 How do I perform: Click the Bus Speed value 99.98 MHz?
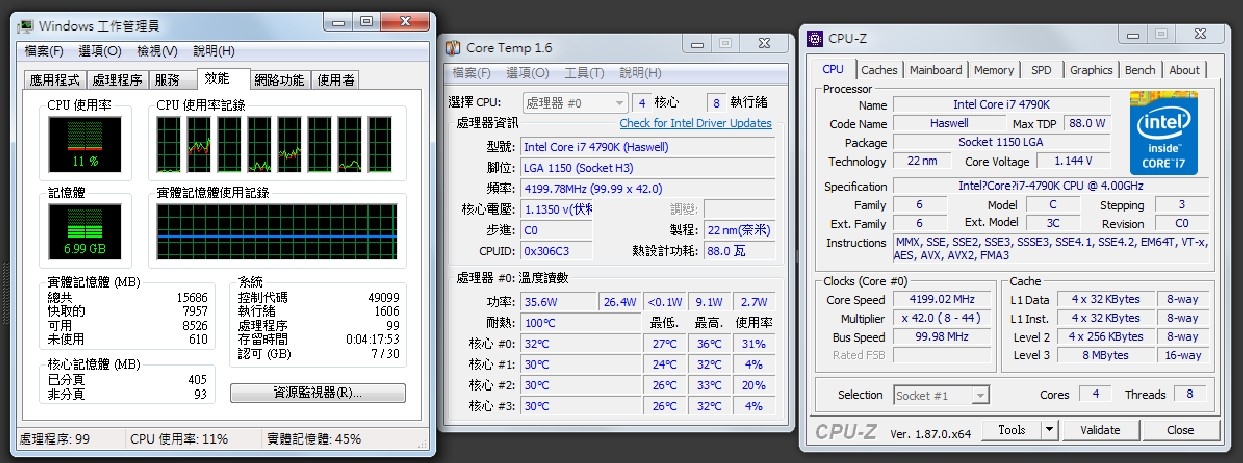point(941,337)
